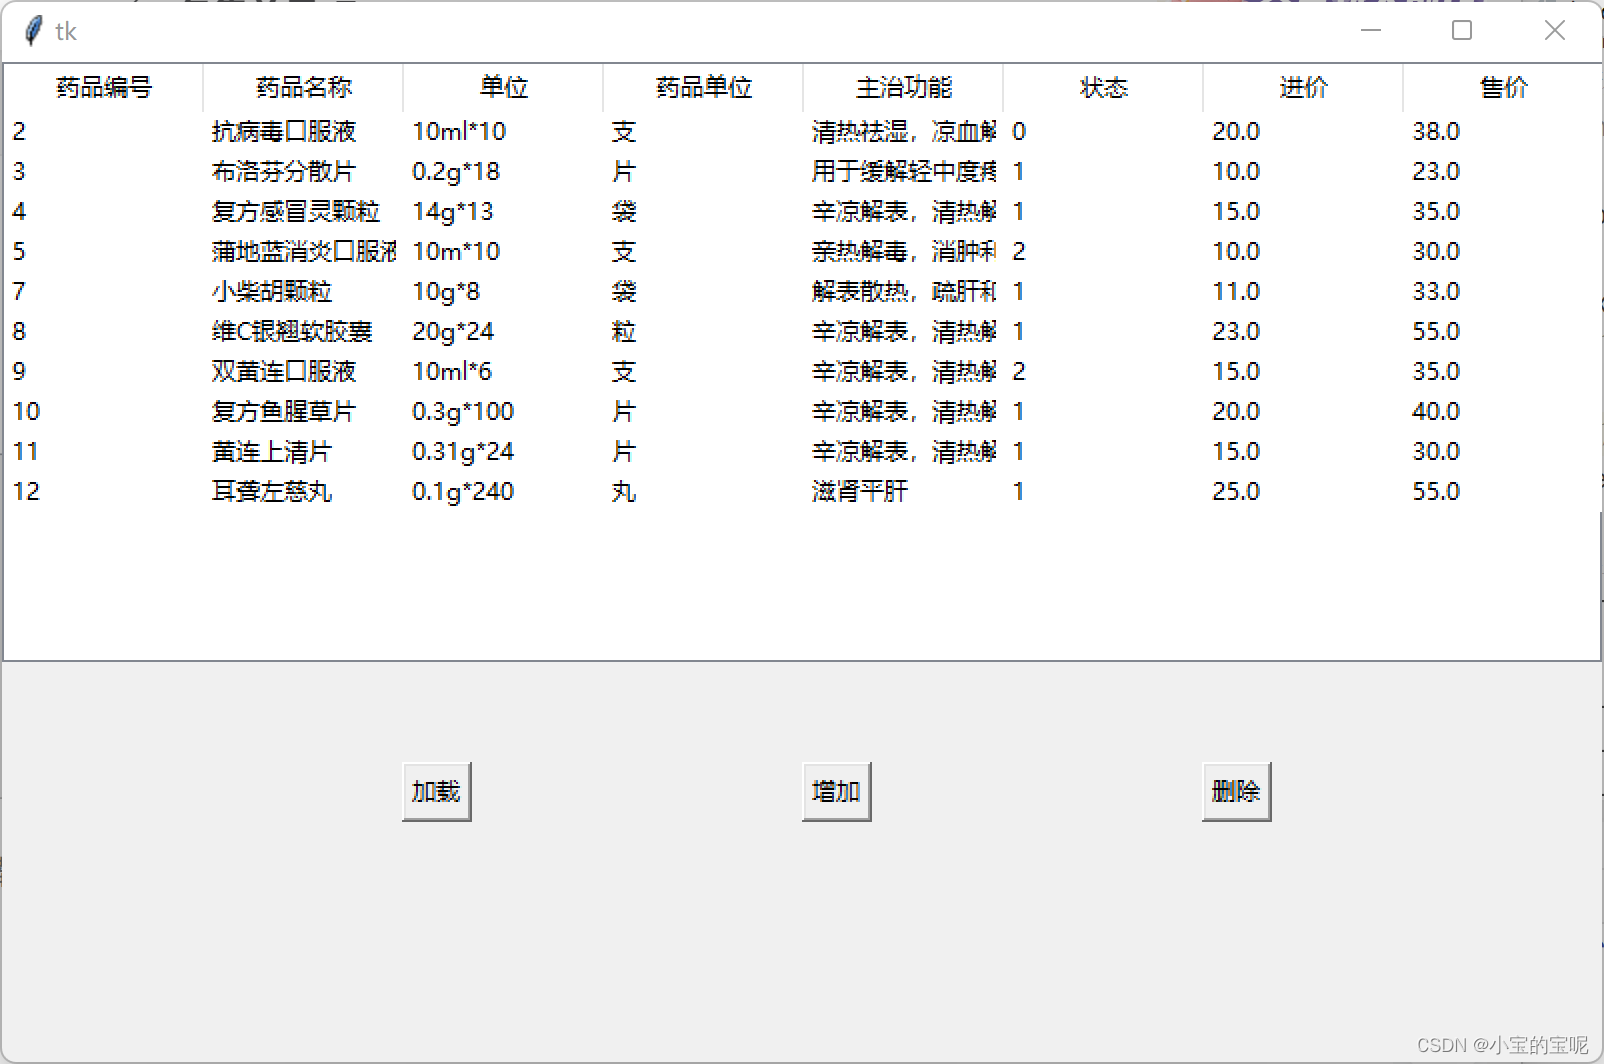Select the 药品名称 column header
Screen dimensions: 1604x1064
[x=303, y=88]
